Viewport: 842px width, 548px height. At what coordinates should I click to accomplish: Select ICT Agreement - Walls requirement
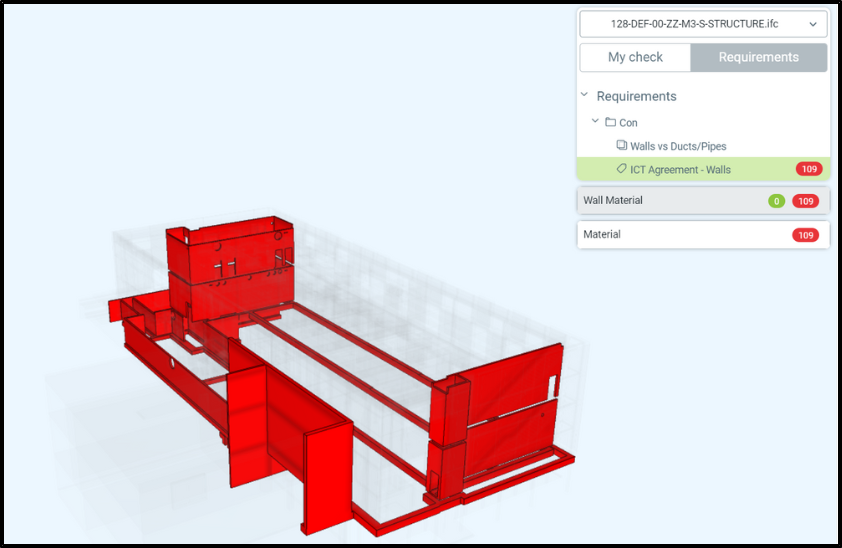[680, 169]
